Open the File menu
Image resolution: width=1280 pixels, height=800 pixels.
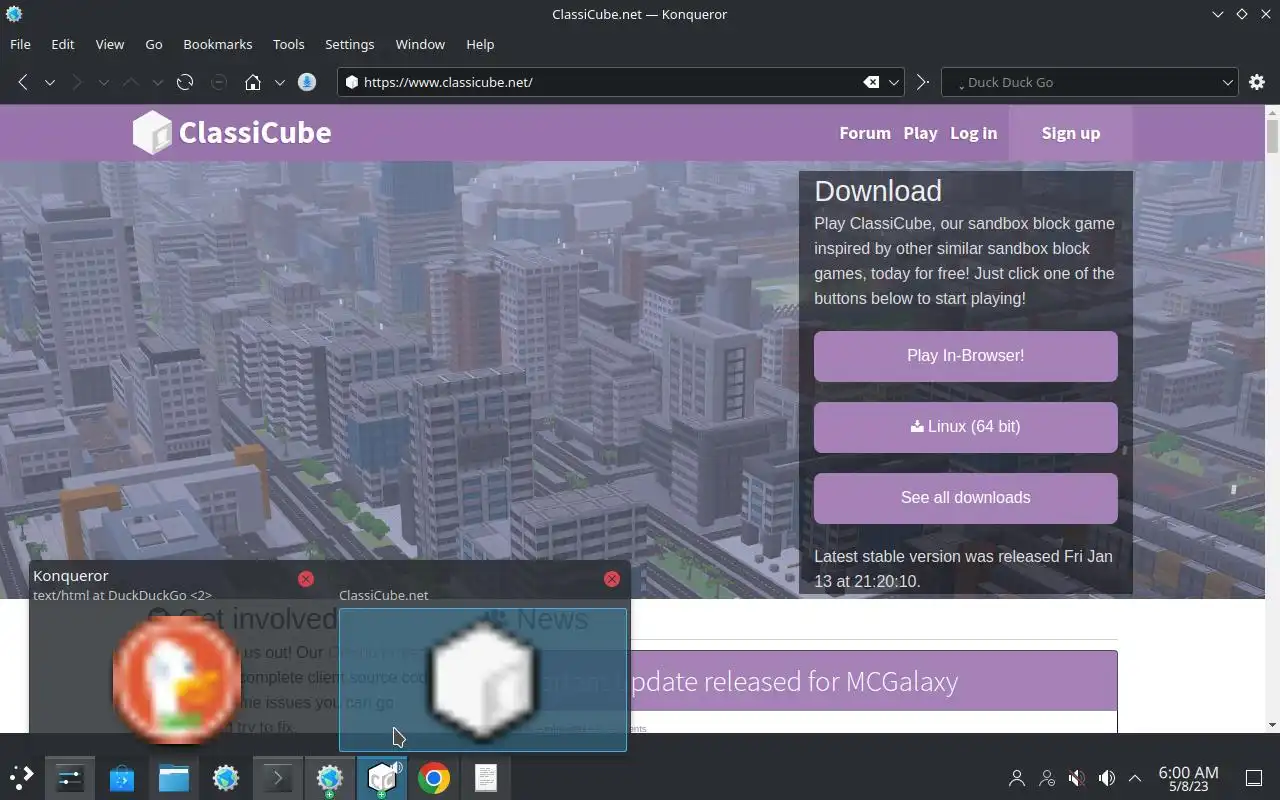tap(20, 44)
